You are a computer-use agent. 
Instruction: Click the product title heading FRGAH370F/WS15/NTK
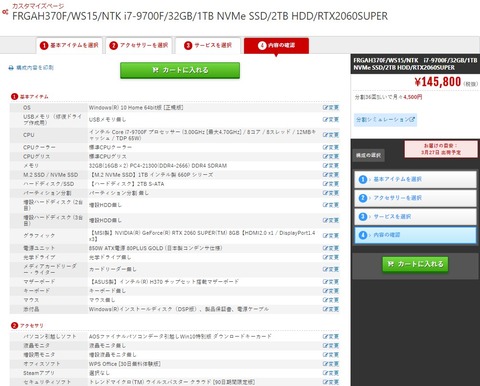coord(200,16)
